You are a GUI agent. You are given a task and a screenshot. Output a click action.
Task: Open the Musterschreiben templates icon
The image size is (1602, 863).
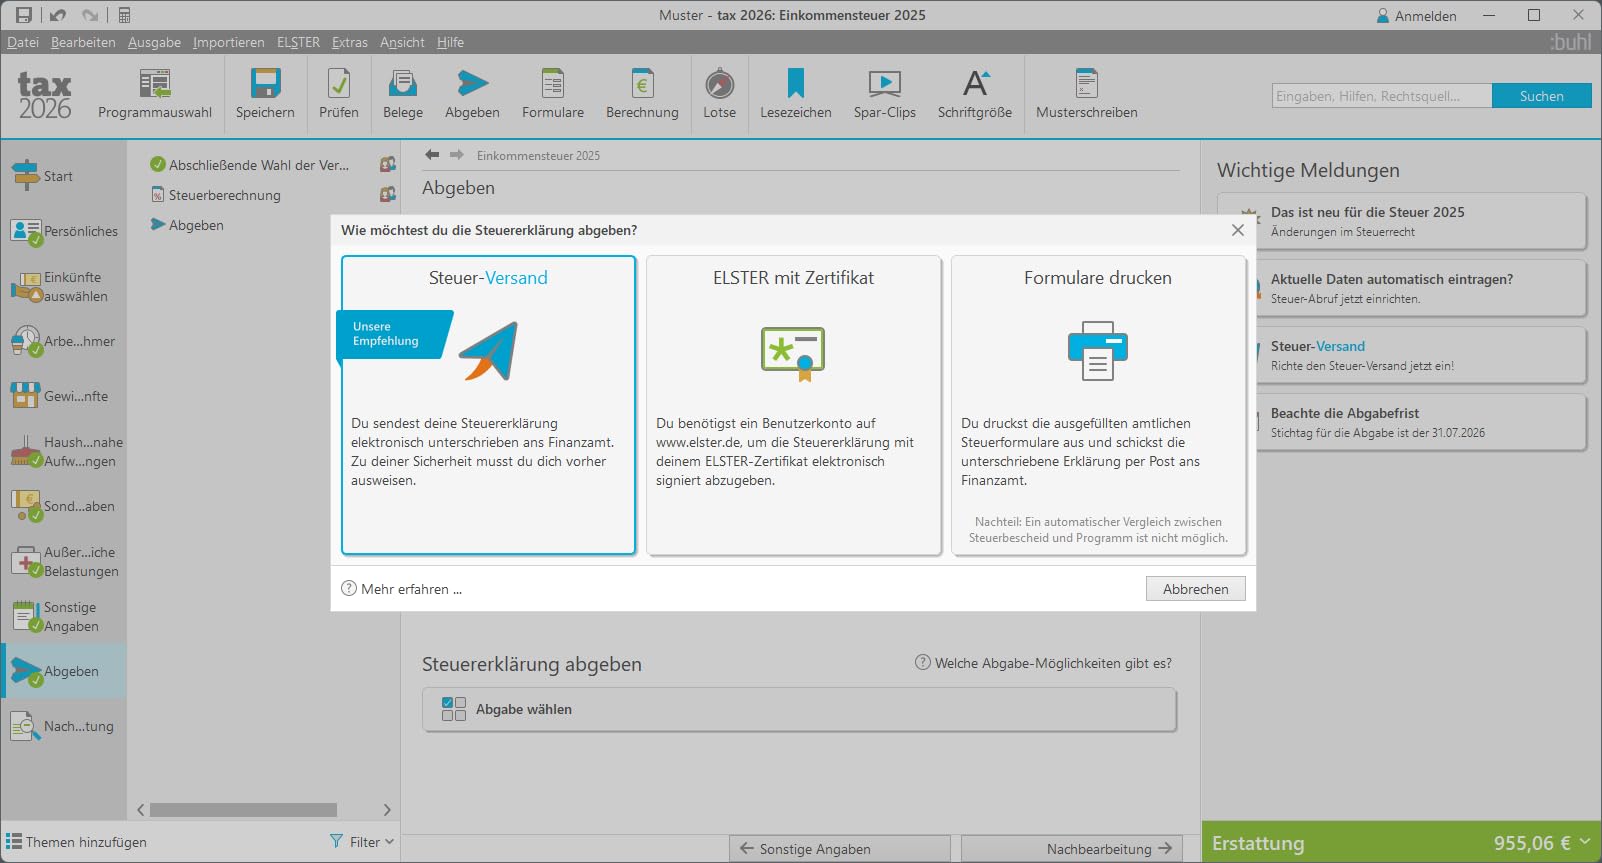tap(1087, 84)
